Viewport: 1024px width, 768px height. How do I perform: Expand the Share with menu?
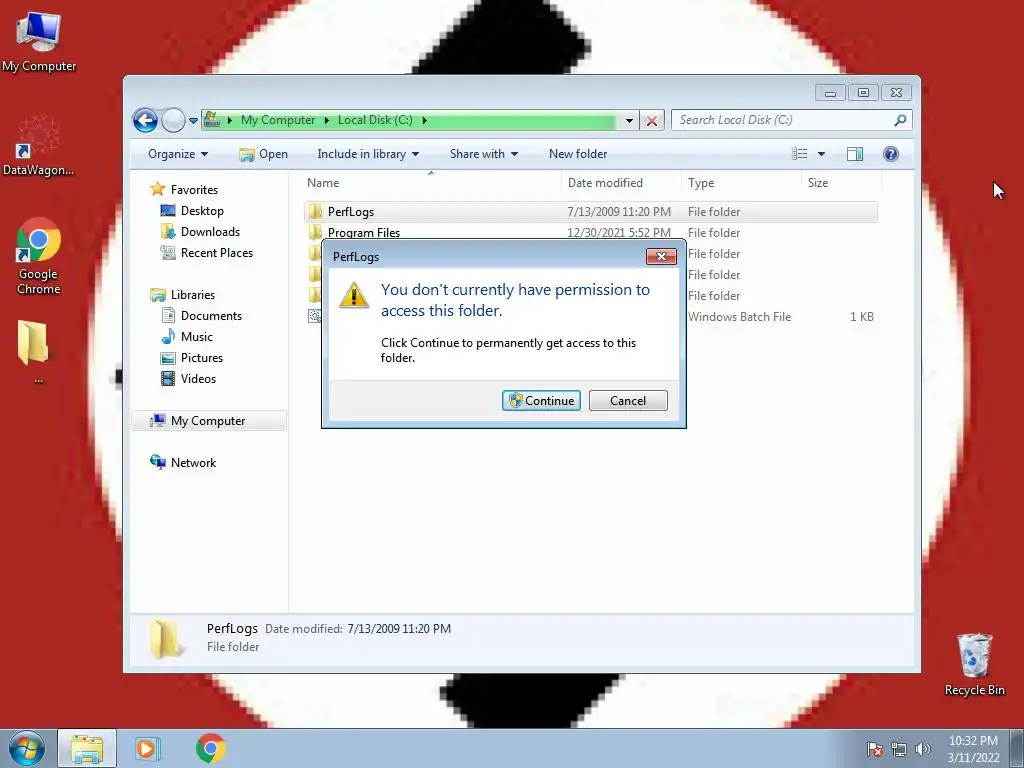click(x=483, y=154)
